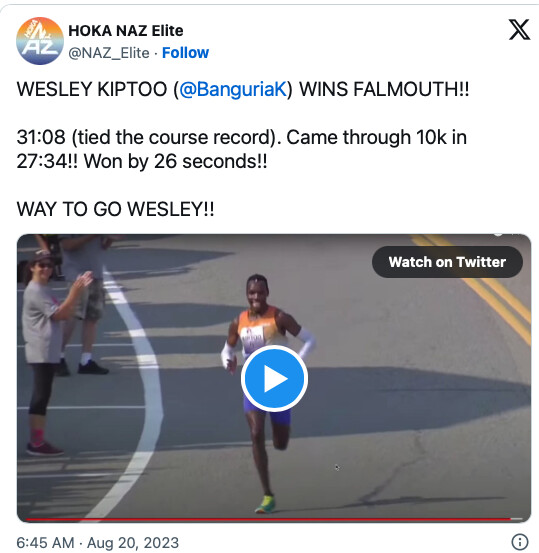The height and width of the screenshot is (553, 539).
Task: Click the @NAZ_Elite handle
Action: (109, 53)
